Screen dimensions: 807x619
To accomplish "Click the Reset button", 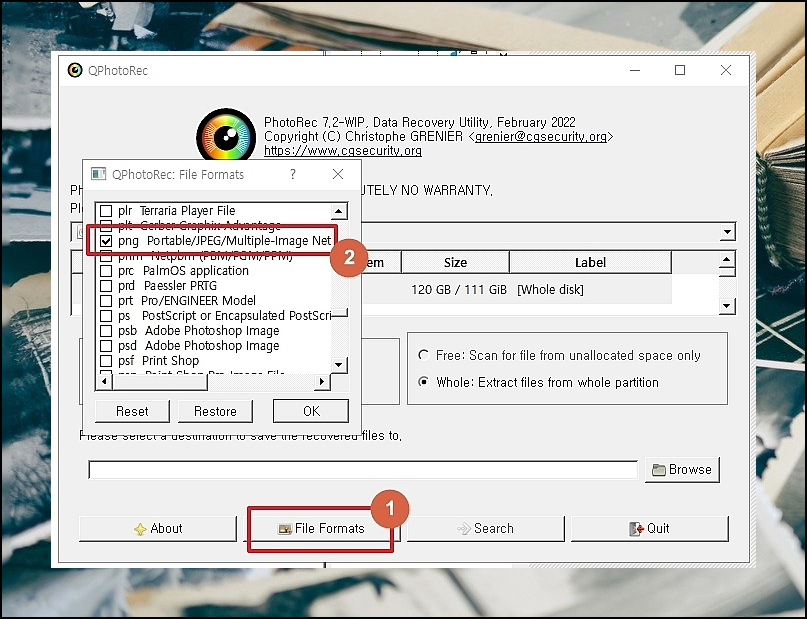I will 132,411.
